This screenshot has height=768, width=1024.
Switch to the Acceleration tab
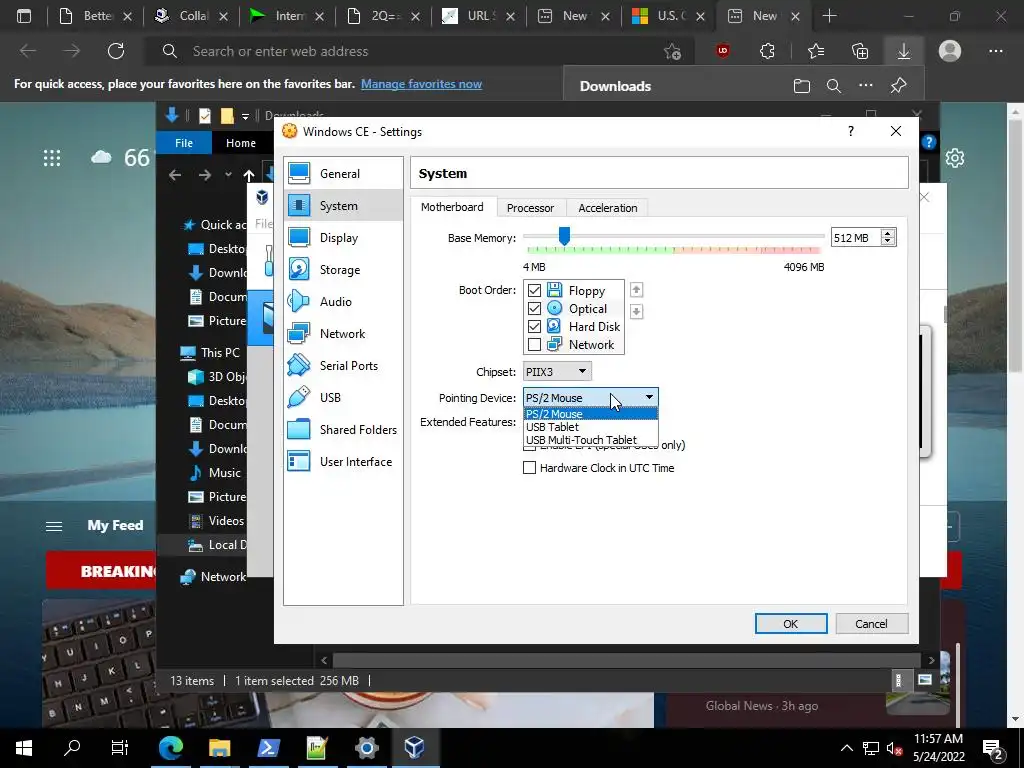point(607,208)
